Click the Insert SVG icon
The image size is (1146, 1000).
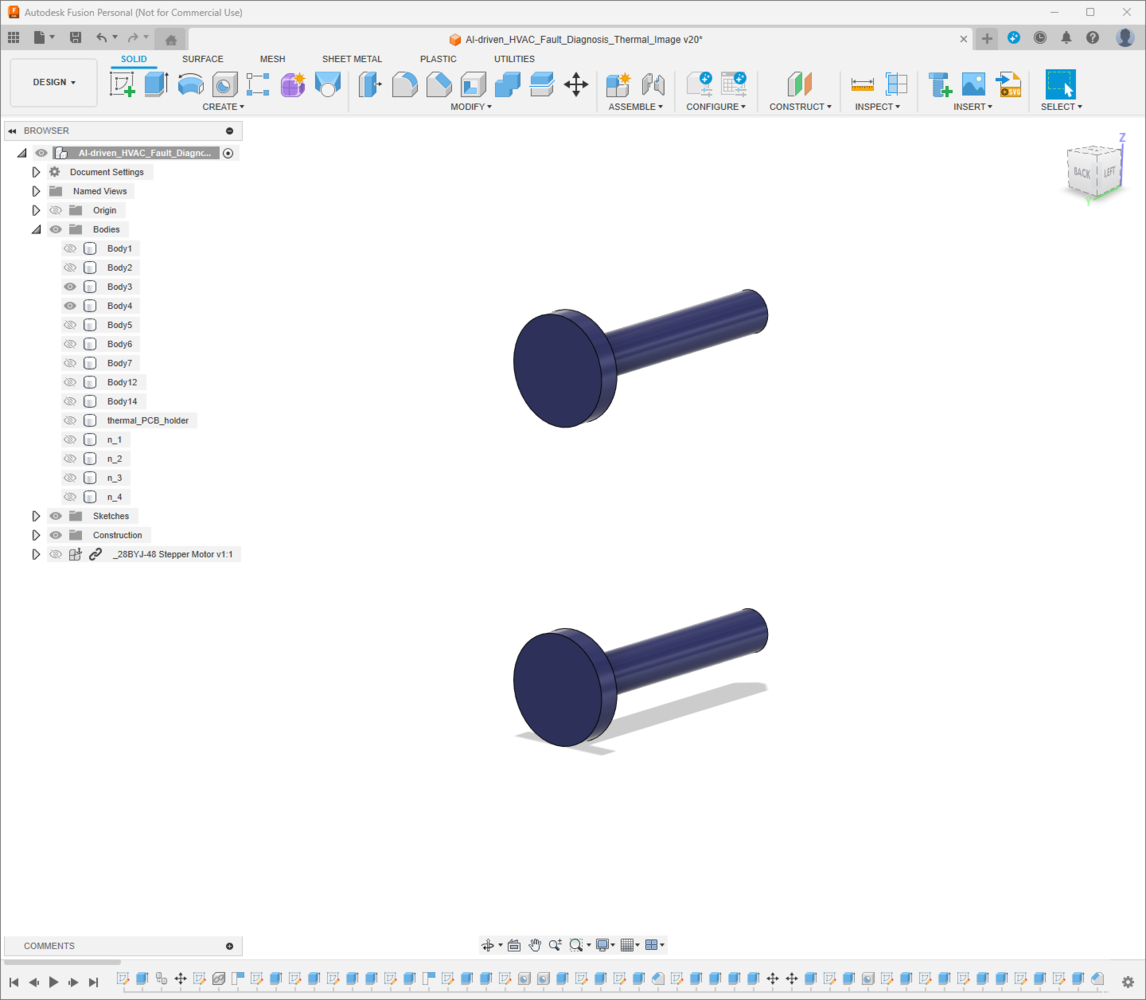pyautogui.click(x=1009, y=84)
